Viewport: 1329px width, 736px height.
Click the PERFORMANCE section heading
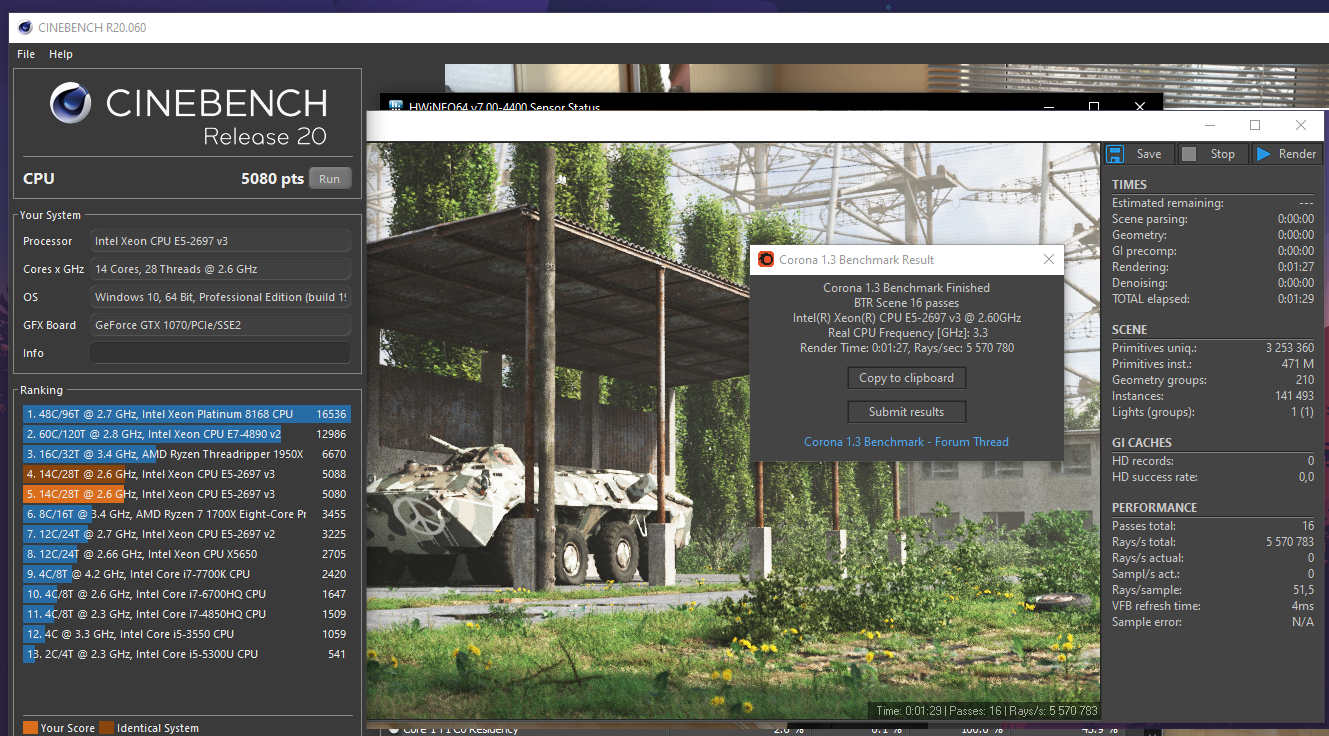point(1154,508)
